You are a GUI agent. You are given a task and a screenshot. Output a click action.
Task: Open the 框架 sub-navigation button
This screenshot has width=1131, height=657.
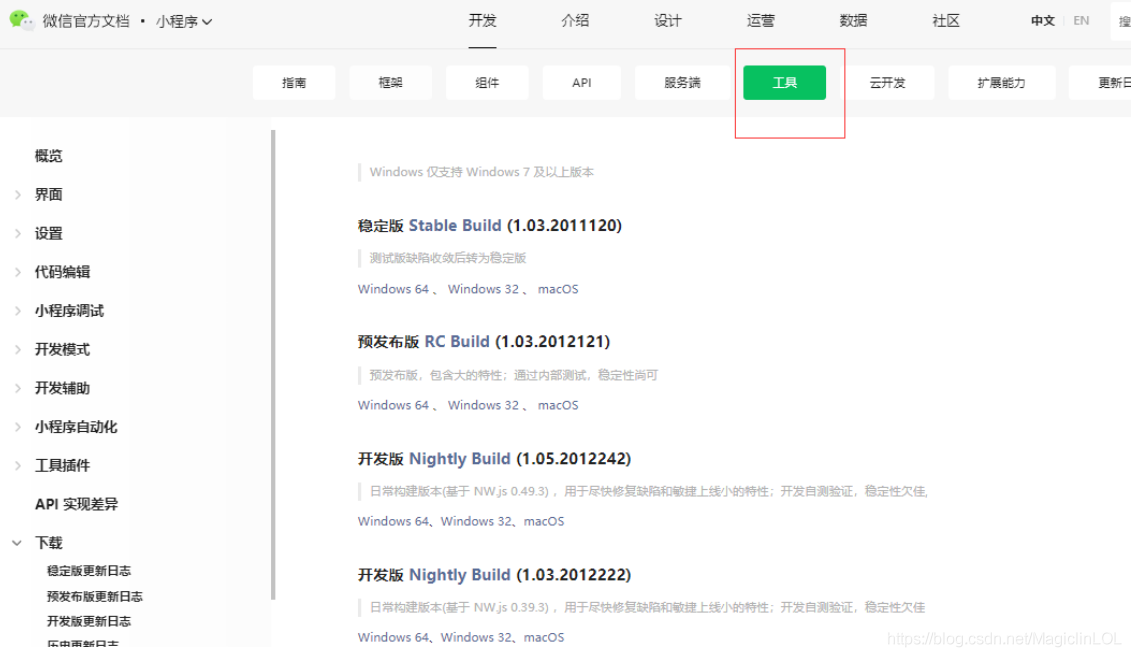pos(390,83)
